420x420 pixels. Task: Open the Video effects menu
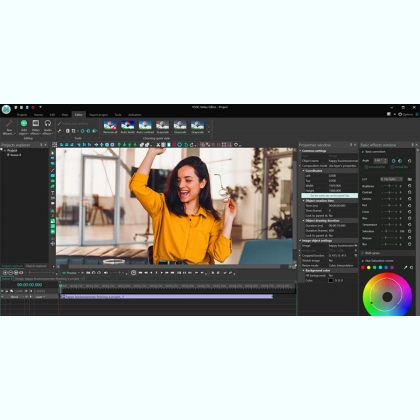36,127
